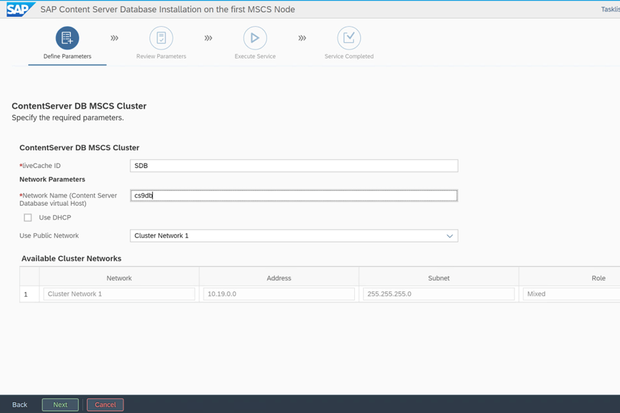The width and height of the screenshot is (620, 413).
Task: Open the Review Parameters tab label
Action: click(161, 56)
